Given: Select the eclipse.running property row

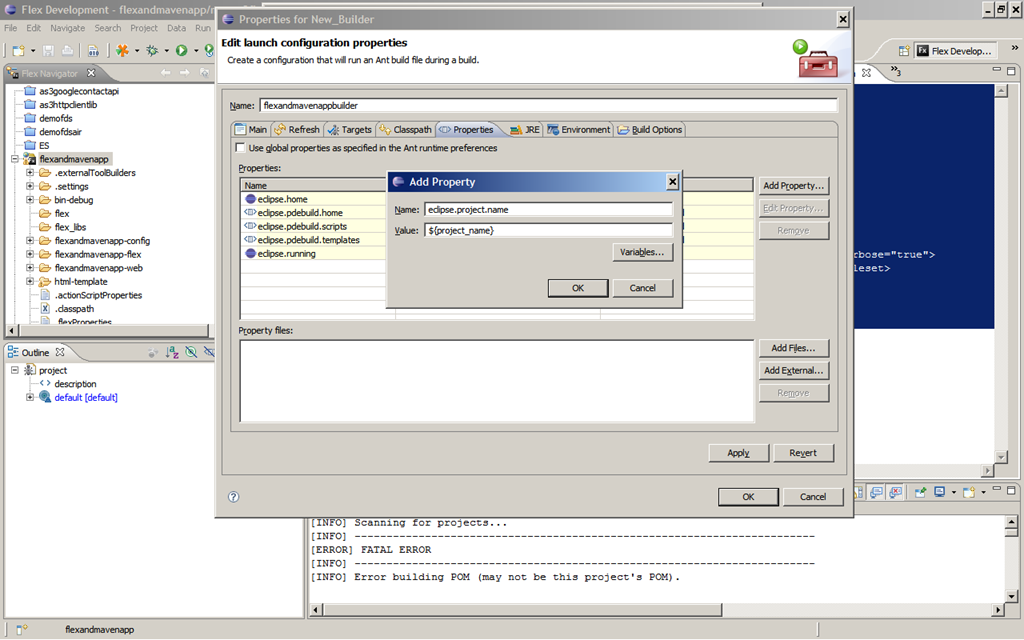Looking at the screenshot, I should pyautogui.click(x=313, y=253).
